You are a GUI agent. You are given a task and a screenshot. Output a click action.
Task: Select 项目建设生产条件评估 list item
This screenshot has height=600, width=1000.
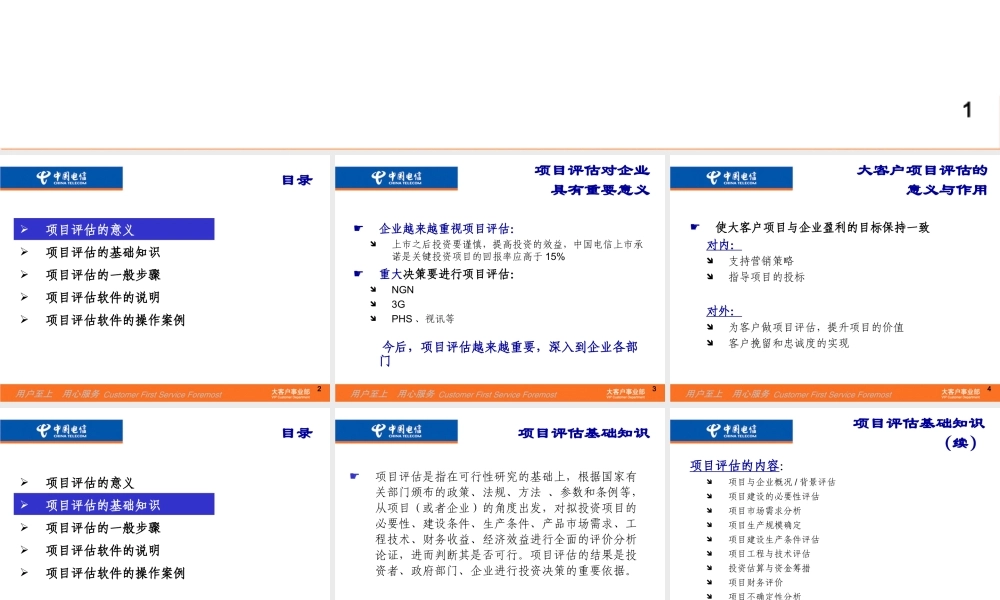click(774, 540)
